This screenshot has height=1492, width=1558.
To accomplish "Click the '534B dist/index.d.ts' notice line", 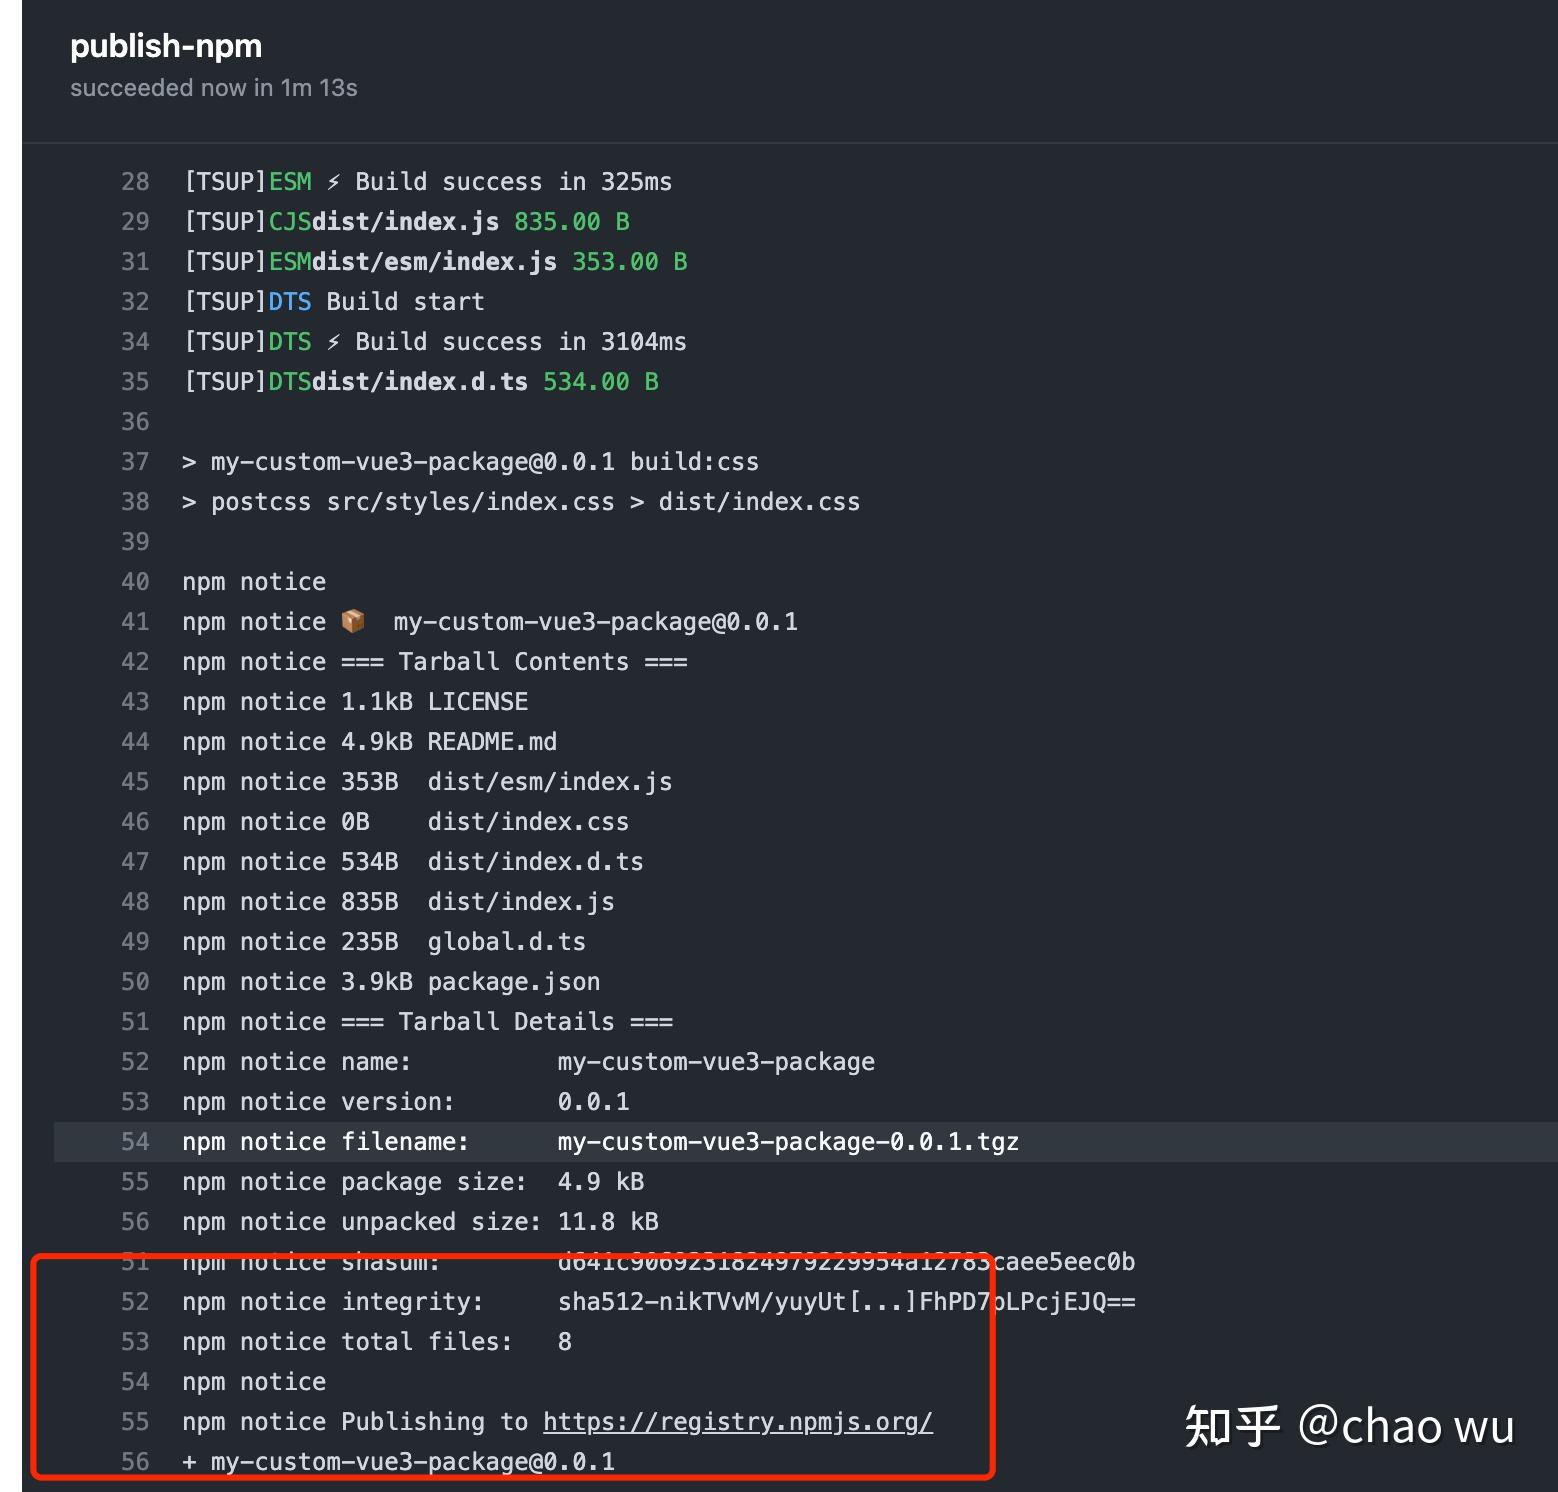I will [413, 862].
